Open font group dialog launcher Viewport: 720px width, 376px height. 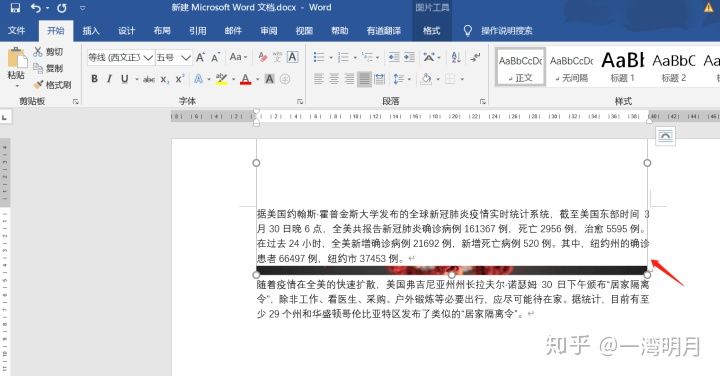pos(300,101)
